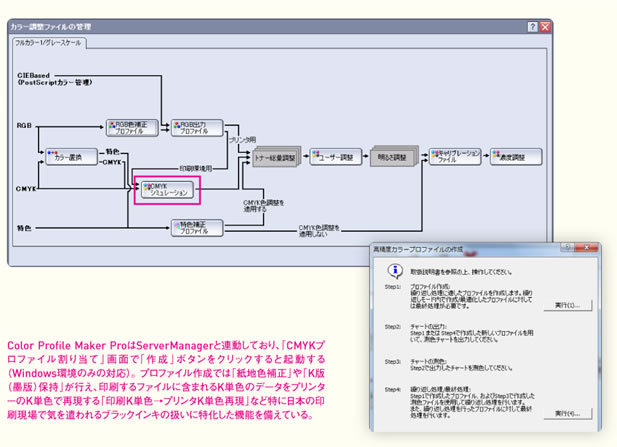Click the CMYK色調整を適用する label
This screenshot has height=447, width=617.
pyautogui.click(x=263, y=206)
